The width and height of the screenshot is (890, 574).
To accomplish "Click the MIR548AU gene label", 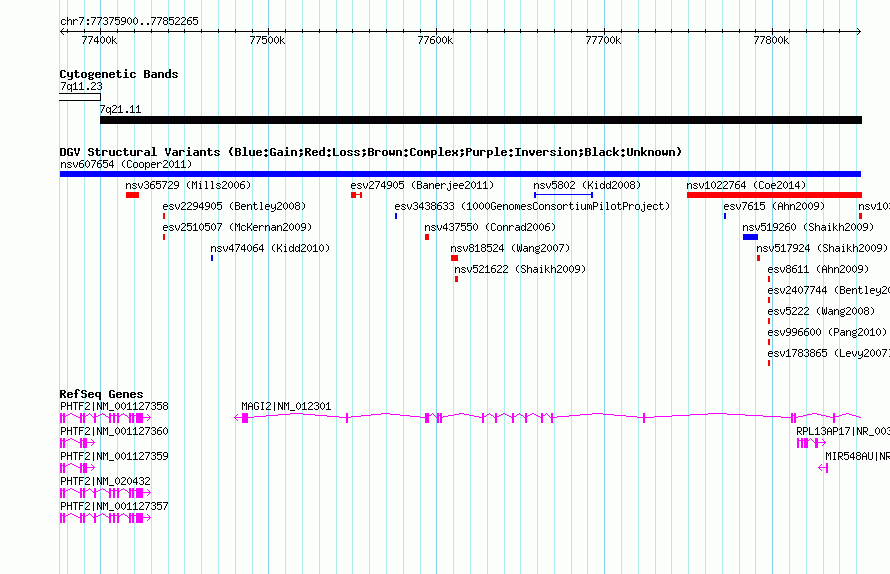I will pyautogui.click(x=857, y=456).
